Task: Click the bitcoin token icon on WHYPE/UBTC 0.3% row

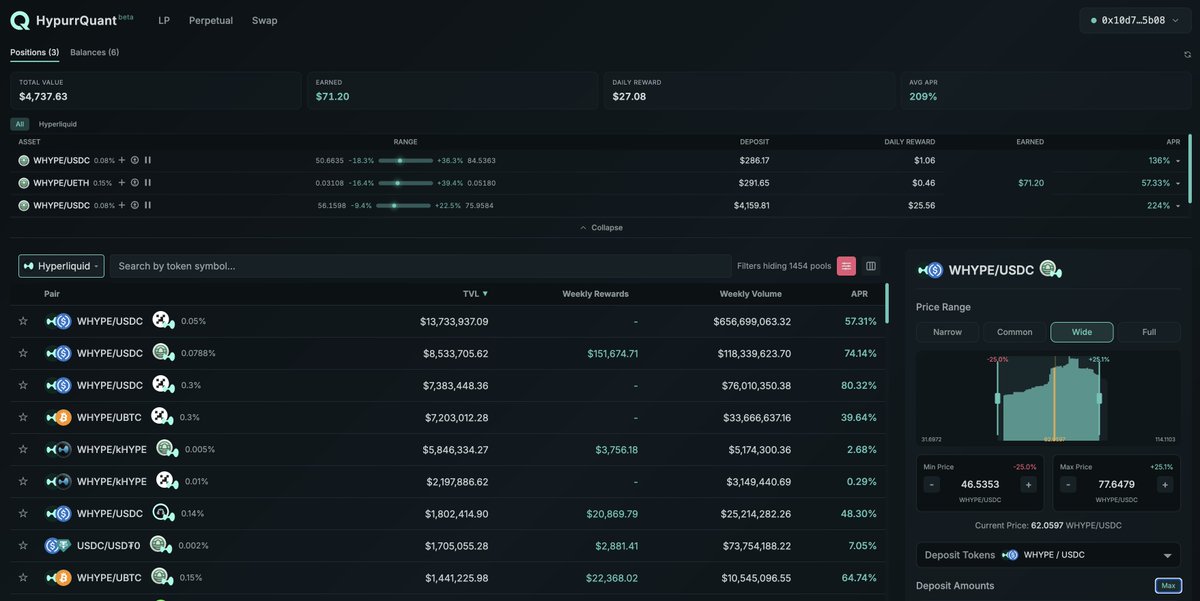Action: pyautogui.click(x=62, y=417)
